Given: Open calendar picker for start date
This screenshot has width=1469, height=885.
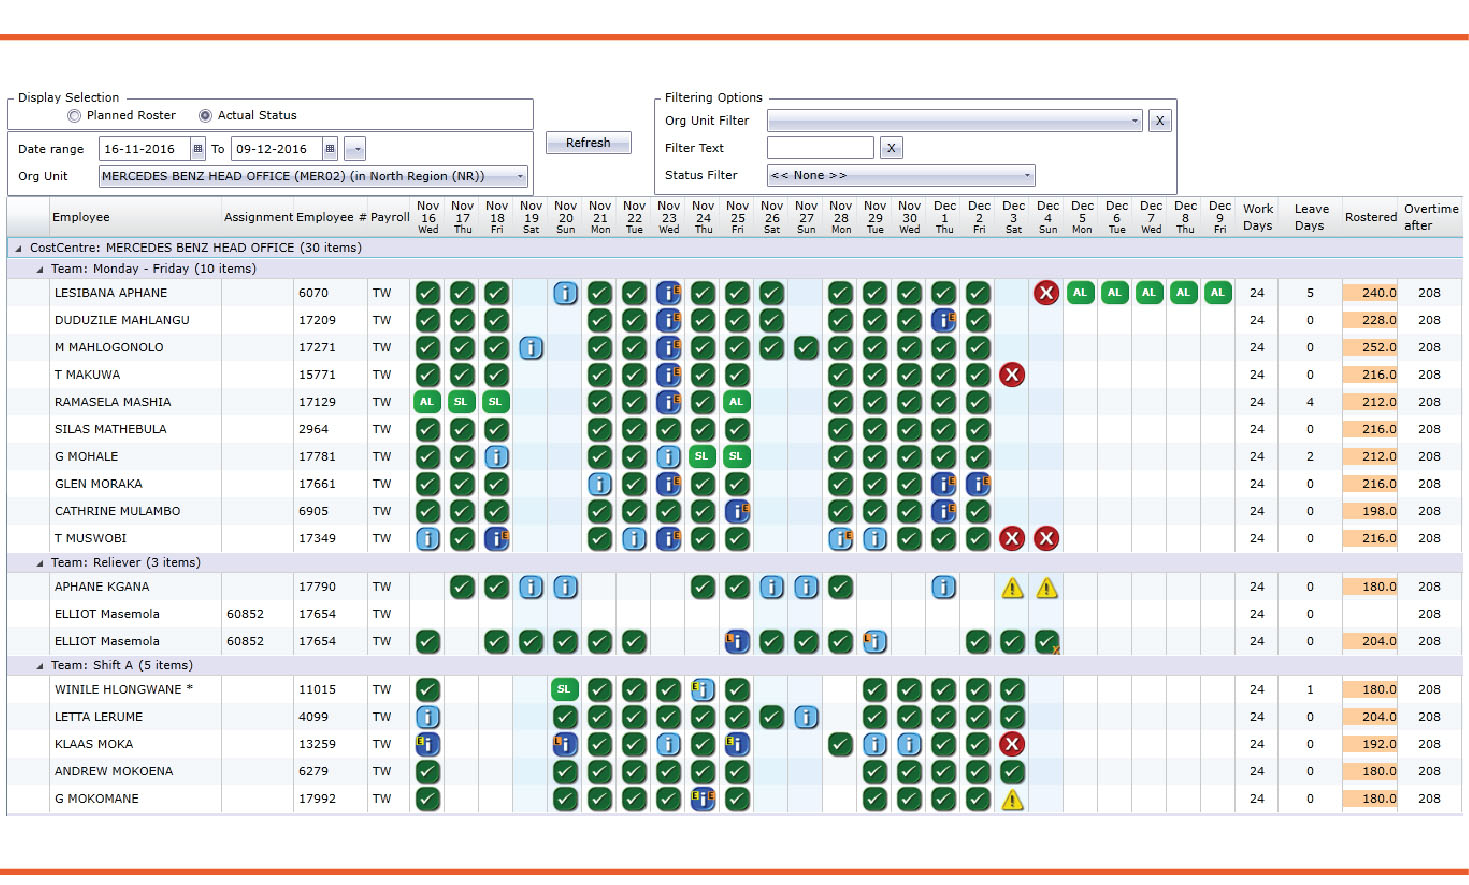Looking at the screenshot, I should pos(198,149).
